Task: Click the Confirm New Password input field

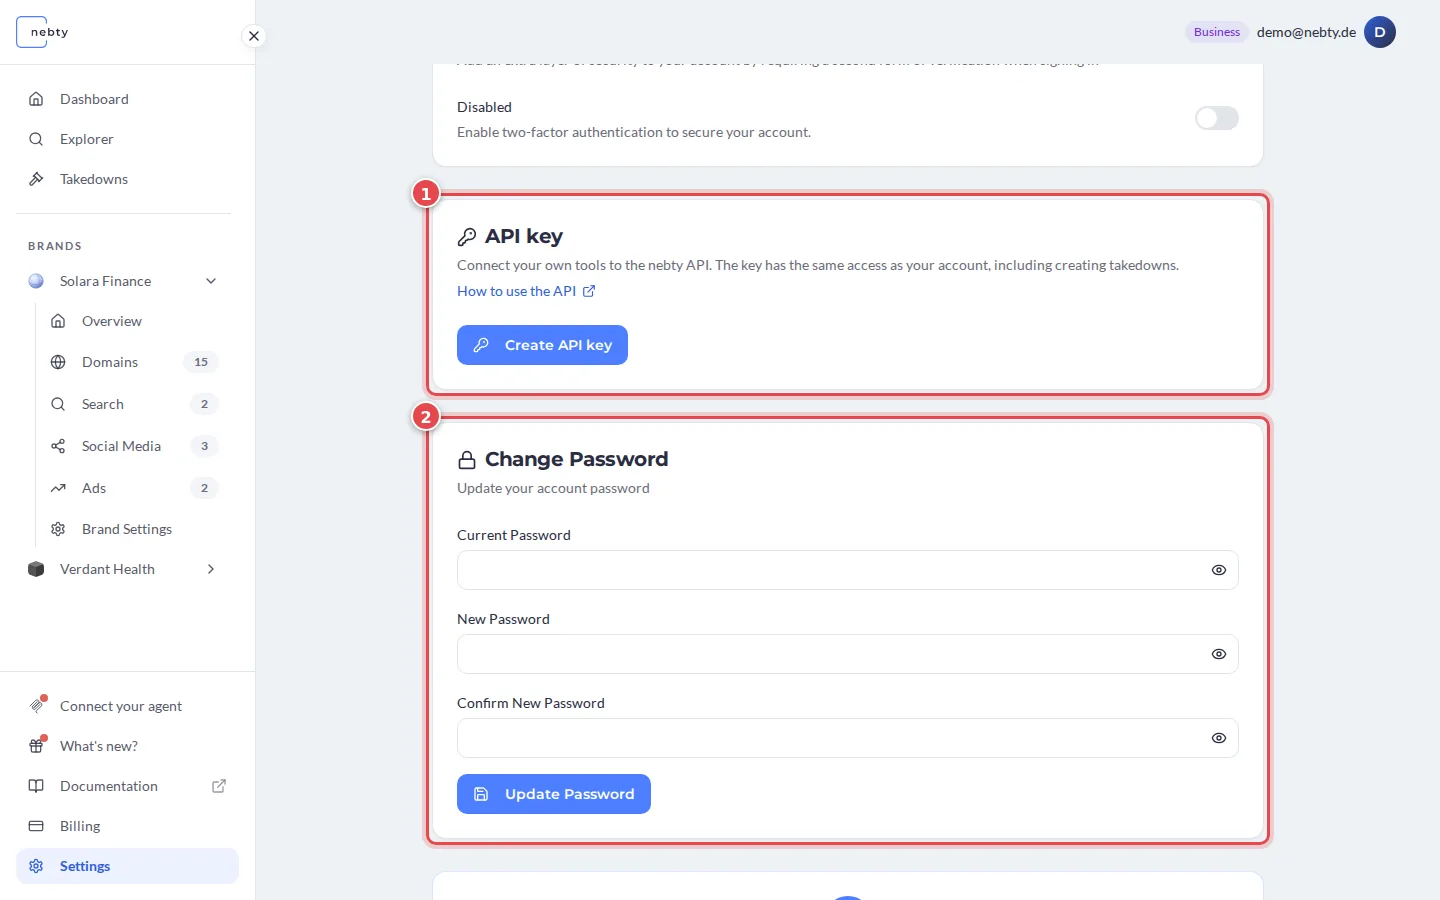Action: click(x=848, y=738)
